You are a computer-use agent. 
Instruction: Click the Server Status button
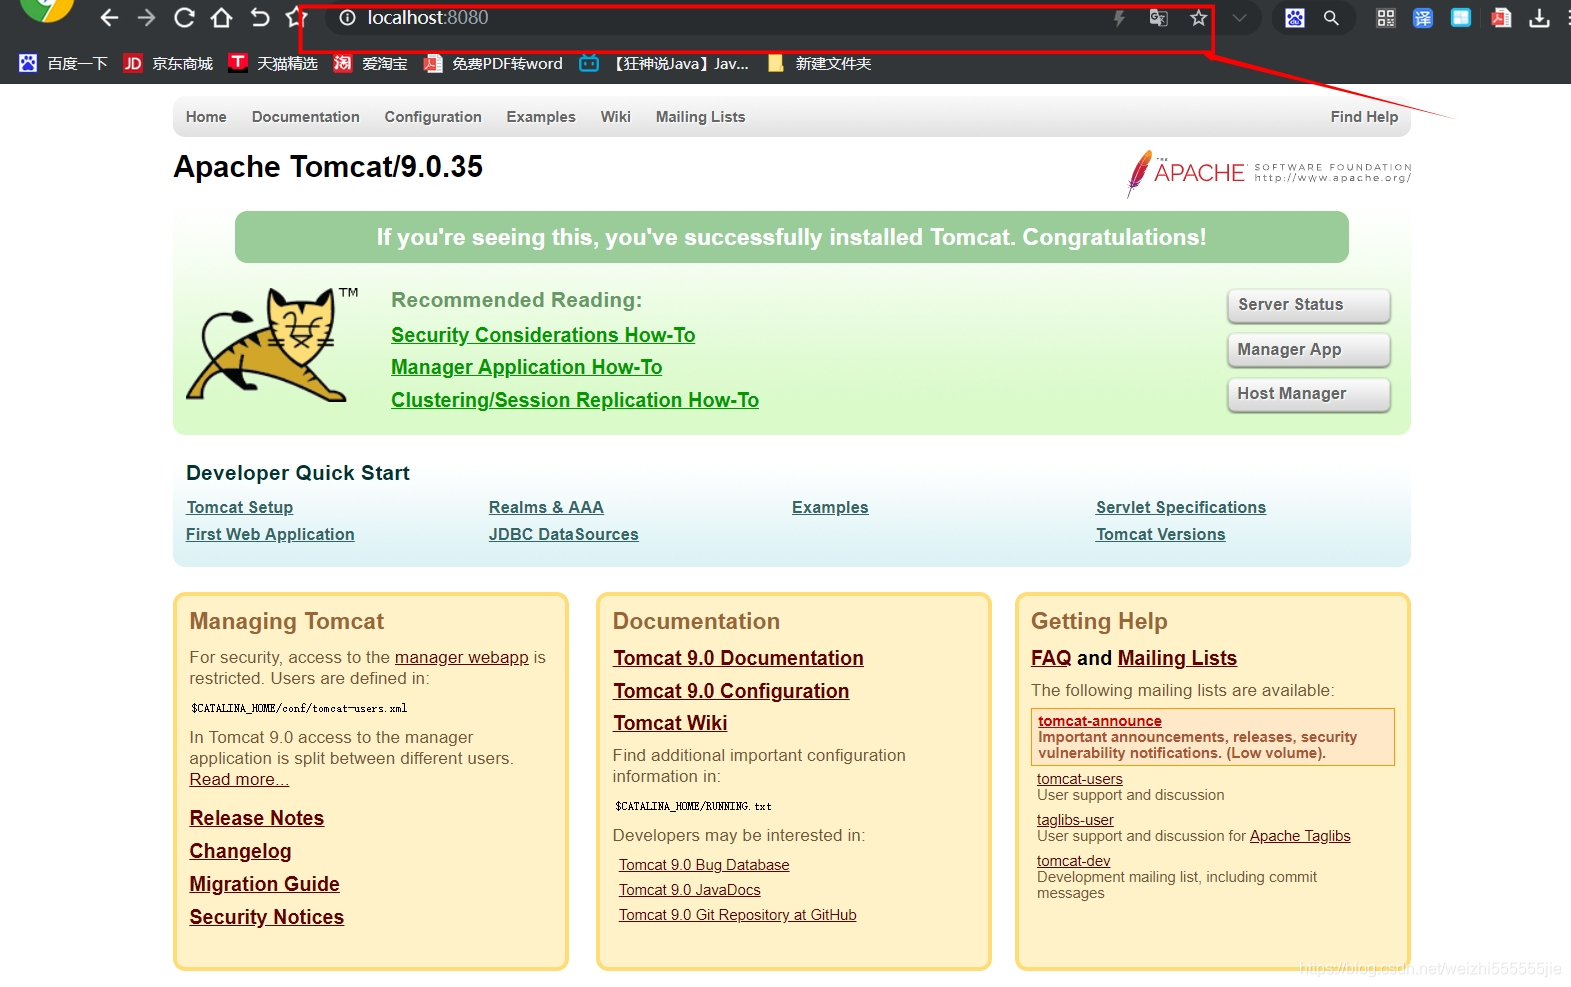pyautogui.click(x=1309, y=305)
